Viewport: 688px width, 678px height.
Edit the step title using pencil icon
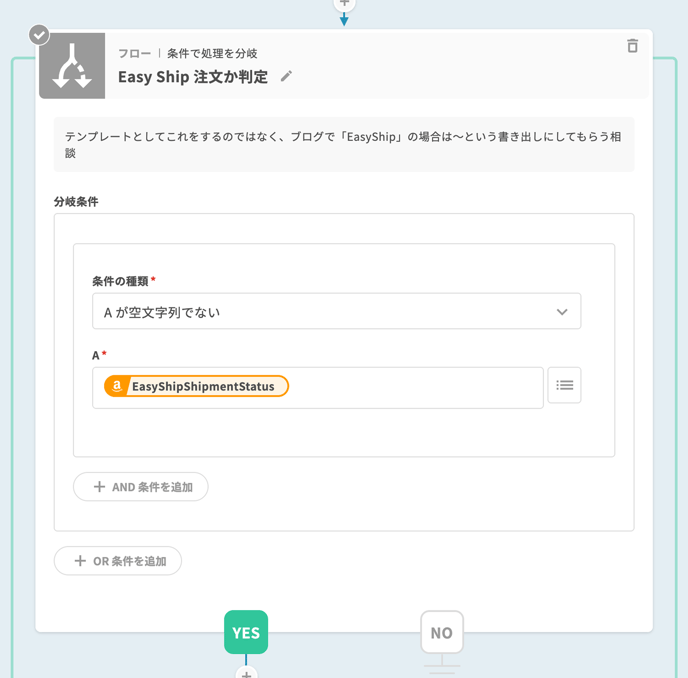pos(286,77)
